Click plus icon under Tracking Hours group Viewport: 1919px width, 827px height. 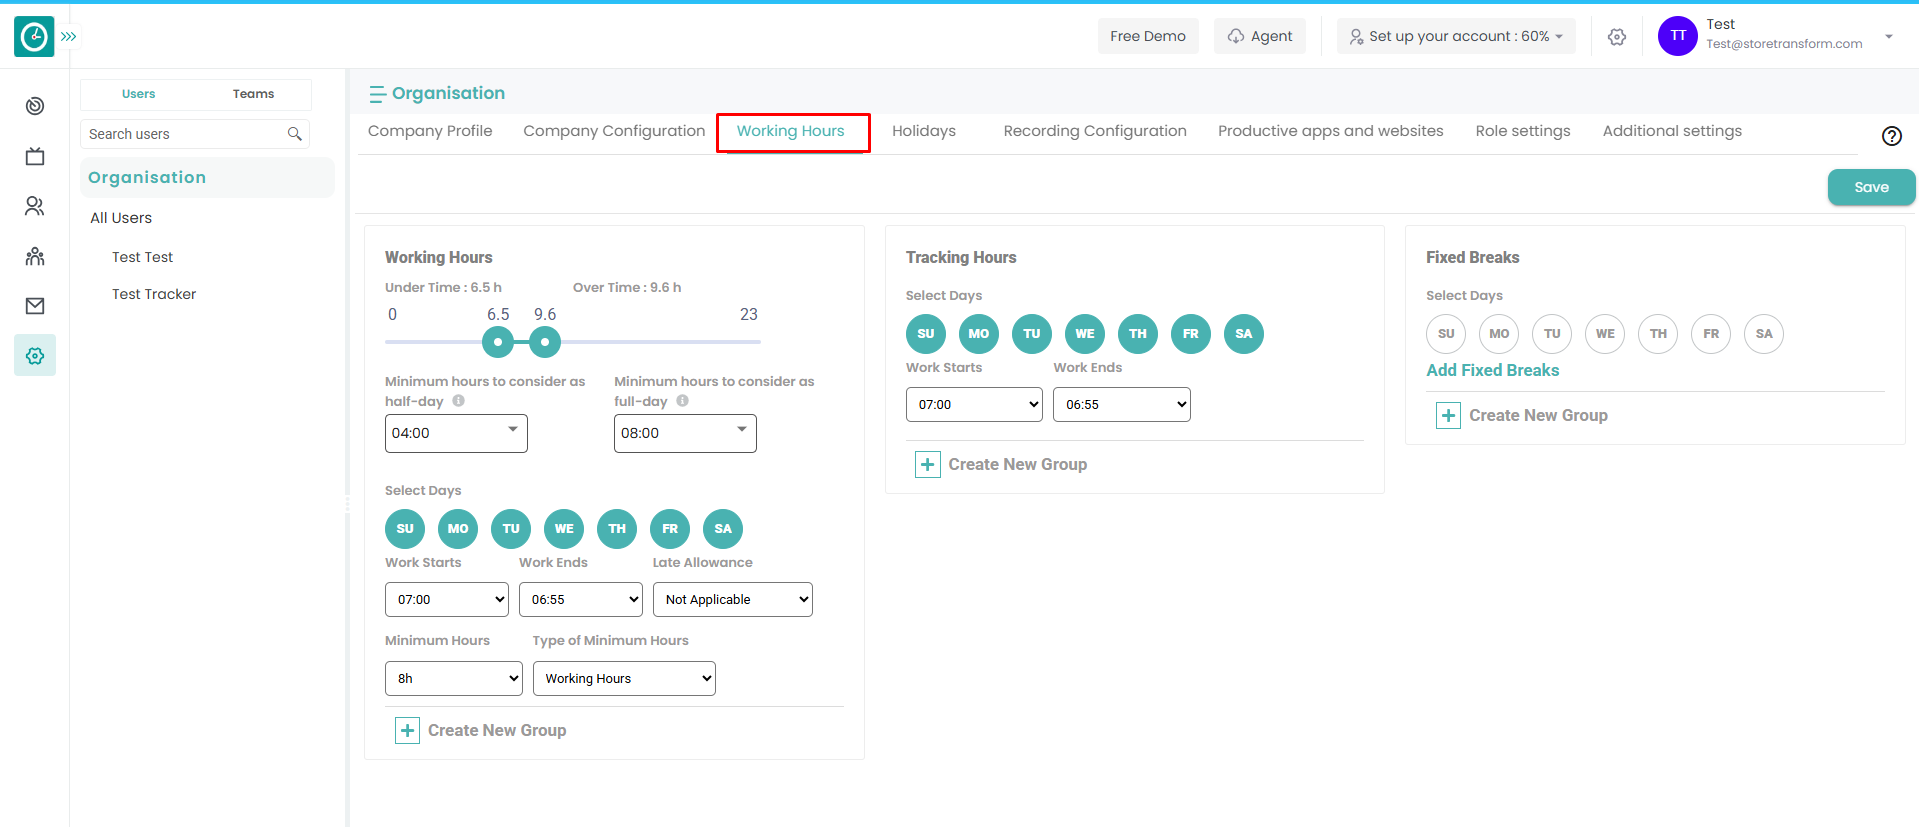(x=928, y=465)
